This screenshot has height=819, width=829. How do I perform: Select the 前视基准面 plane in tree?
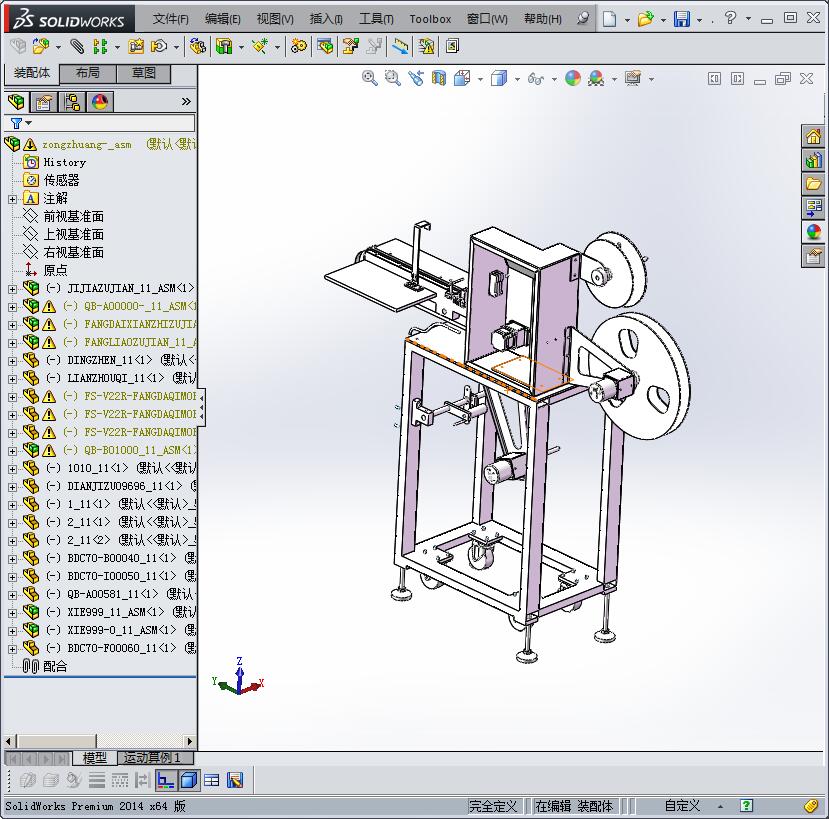[73, 216]
